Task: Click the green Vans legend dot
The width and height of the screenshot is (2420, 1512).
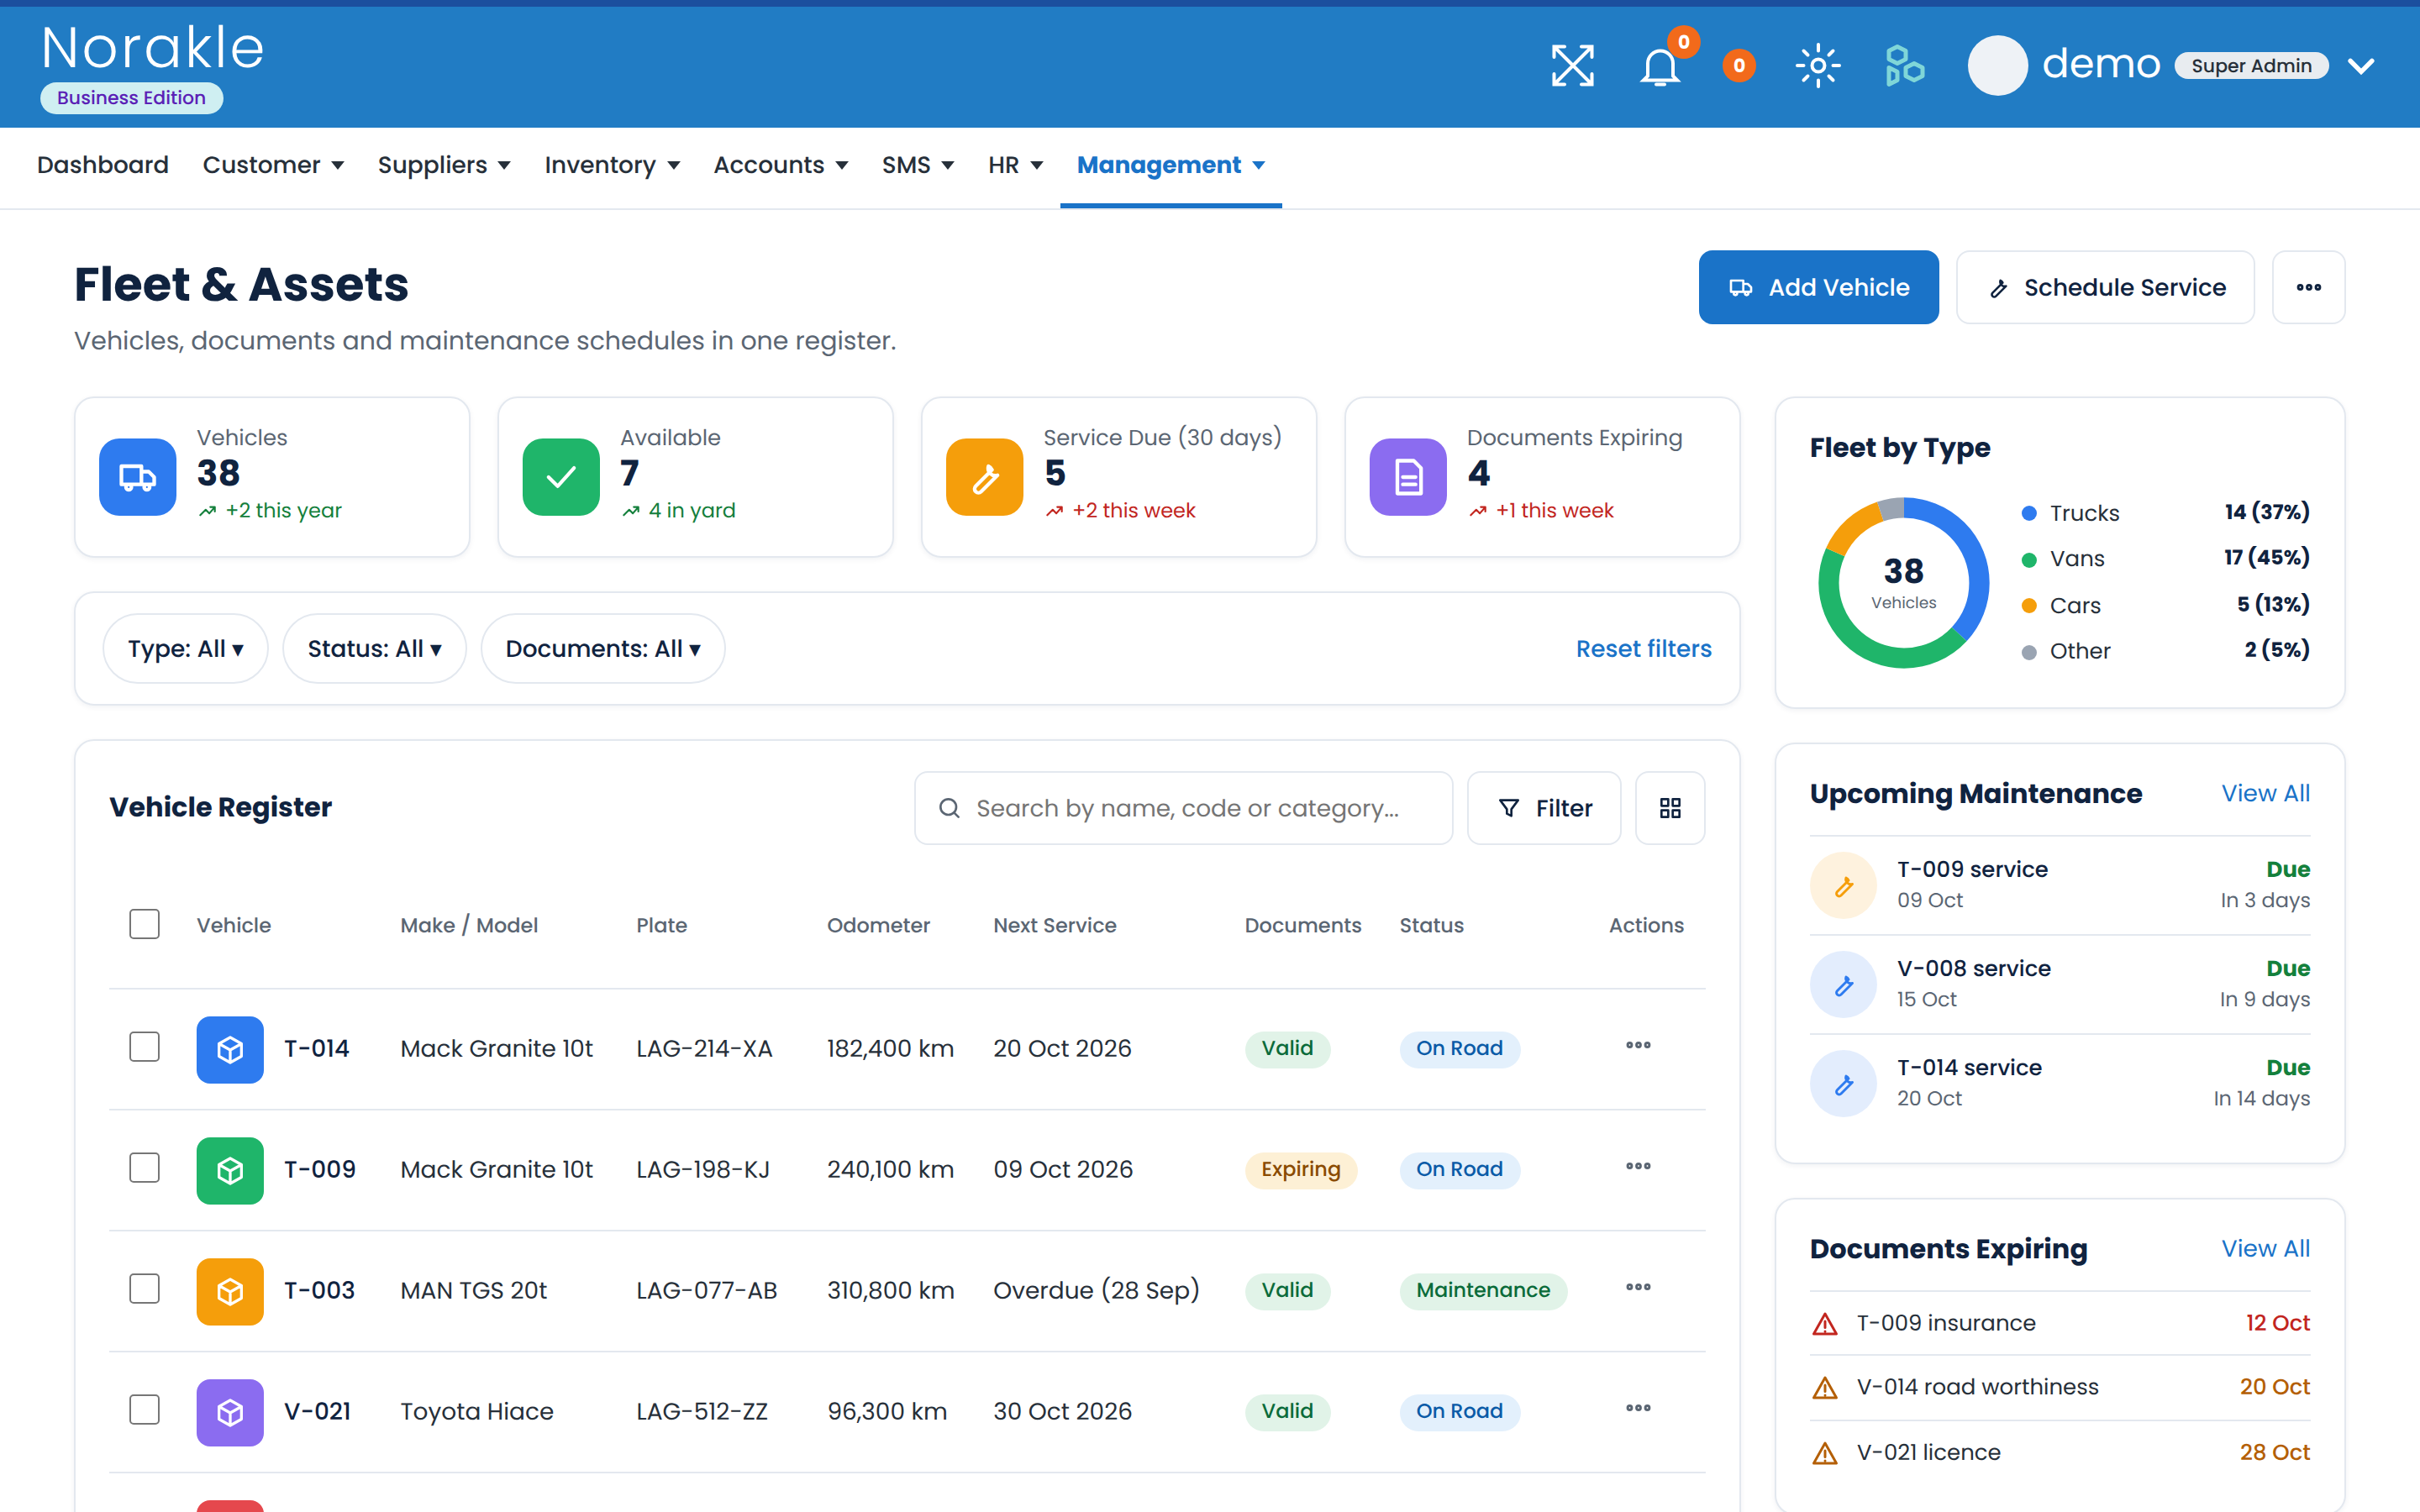Action: [2029, 560]
